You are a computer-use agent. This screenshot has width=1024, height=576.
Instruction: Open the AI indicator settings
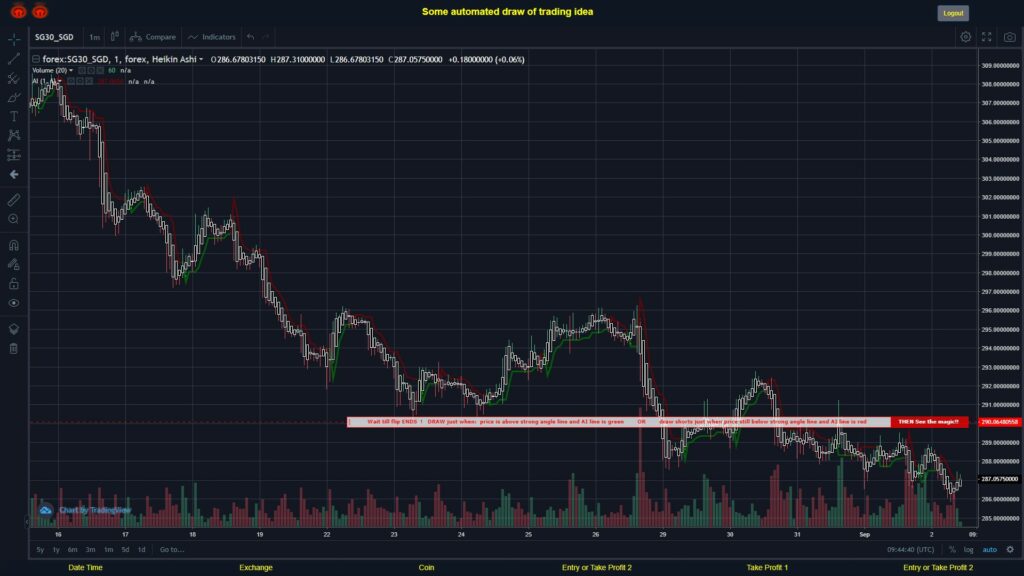pyautogui.click(x=80, y=82)
